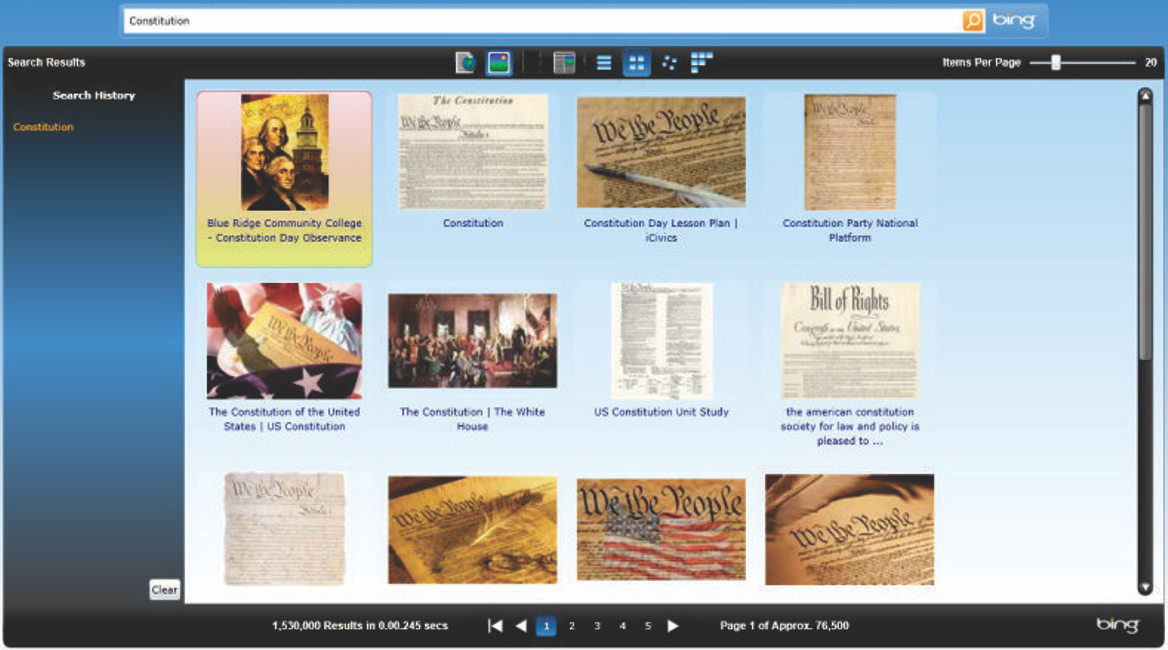Click the Bing logo beside search box
This screenshot has width=1168, height=650.
[1014, 21]
